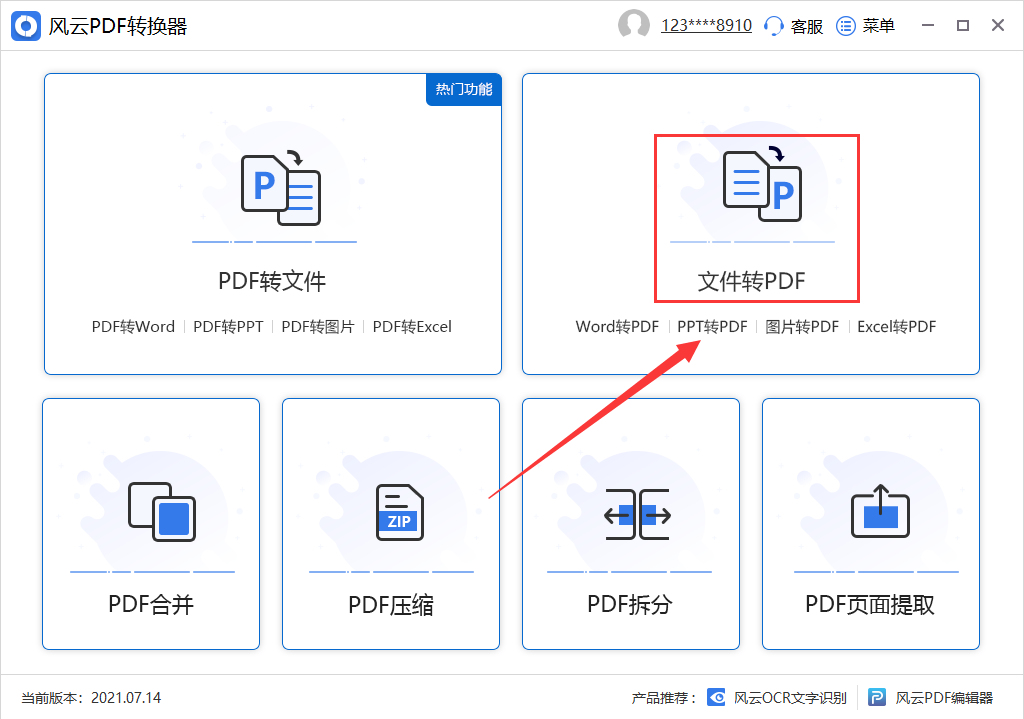Click the PDF页面提取 upload box icon
Screen dimensions: 1024x719
(880, 511)
